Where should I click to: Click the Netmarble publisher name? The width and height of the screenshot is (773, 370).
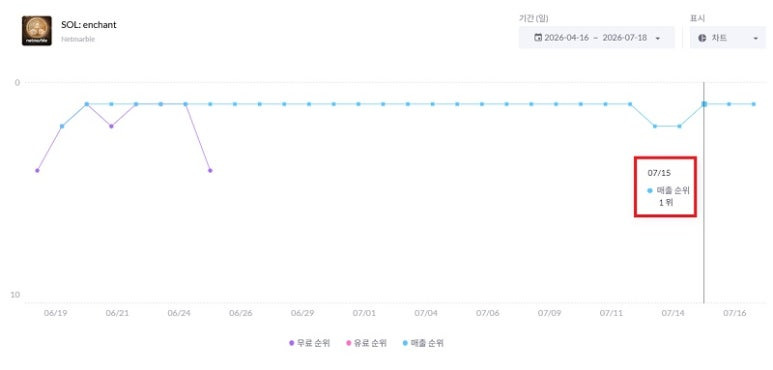(x=78, y=39)
